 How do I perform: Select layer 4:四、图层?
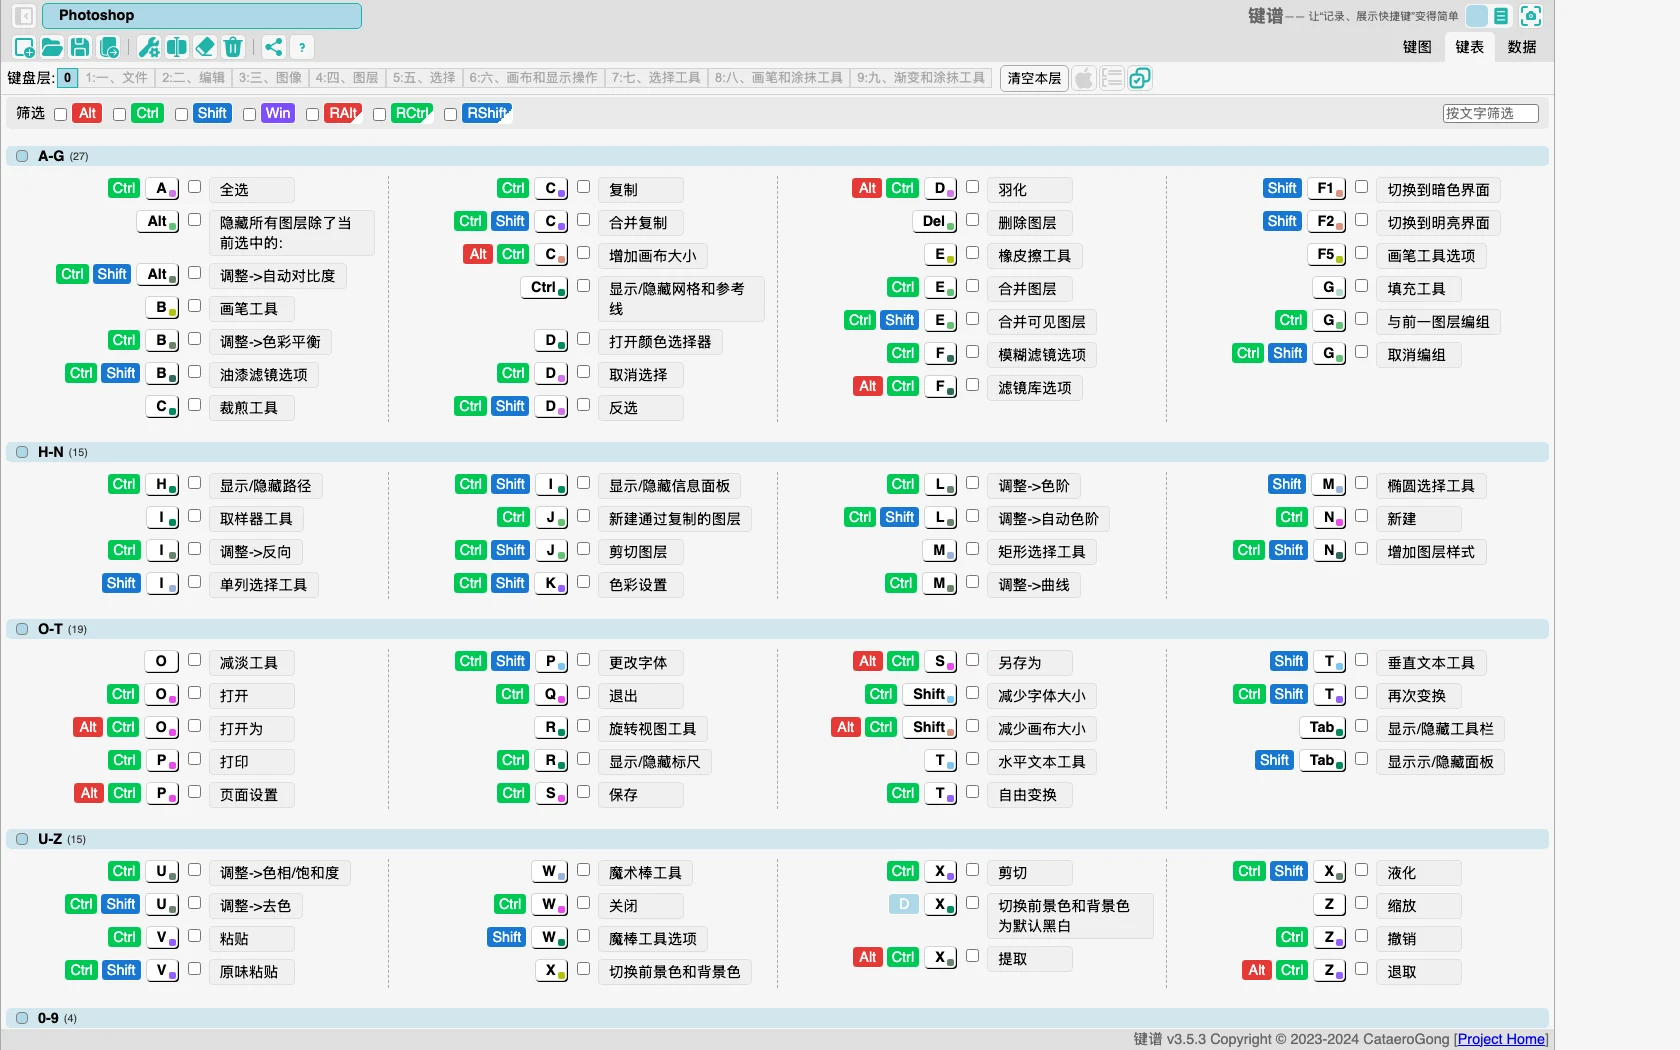(348, 78)
